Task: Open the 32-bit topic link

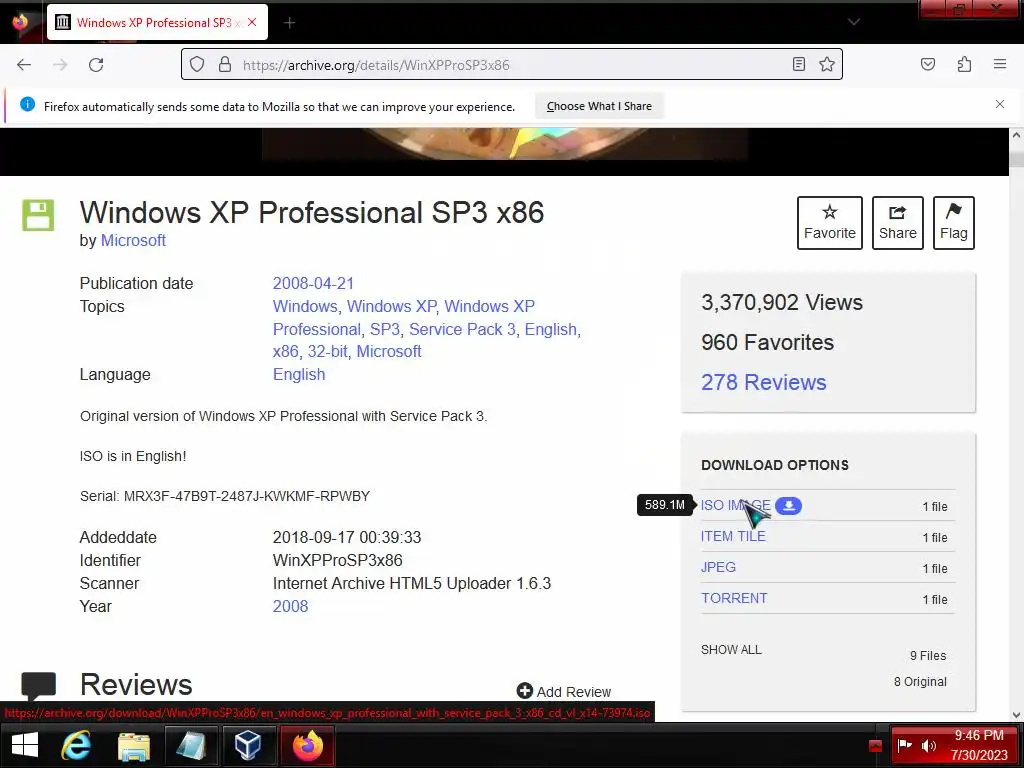Action: (x=327, y=351)
